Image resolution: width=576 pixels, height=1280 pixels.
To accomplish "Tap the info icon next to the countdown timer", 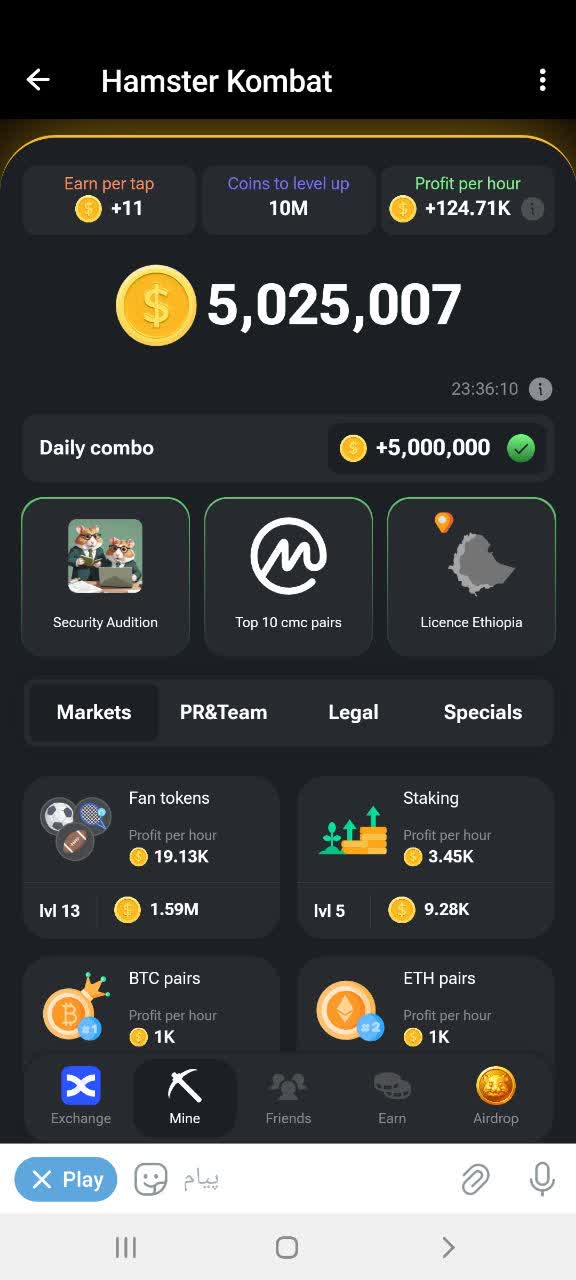I will pos(540,389).
